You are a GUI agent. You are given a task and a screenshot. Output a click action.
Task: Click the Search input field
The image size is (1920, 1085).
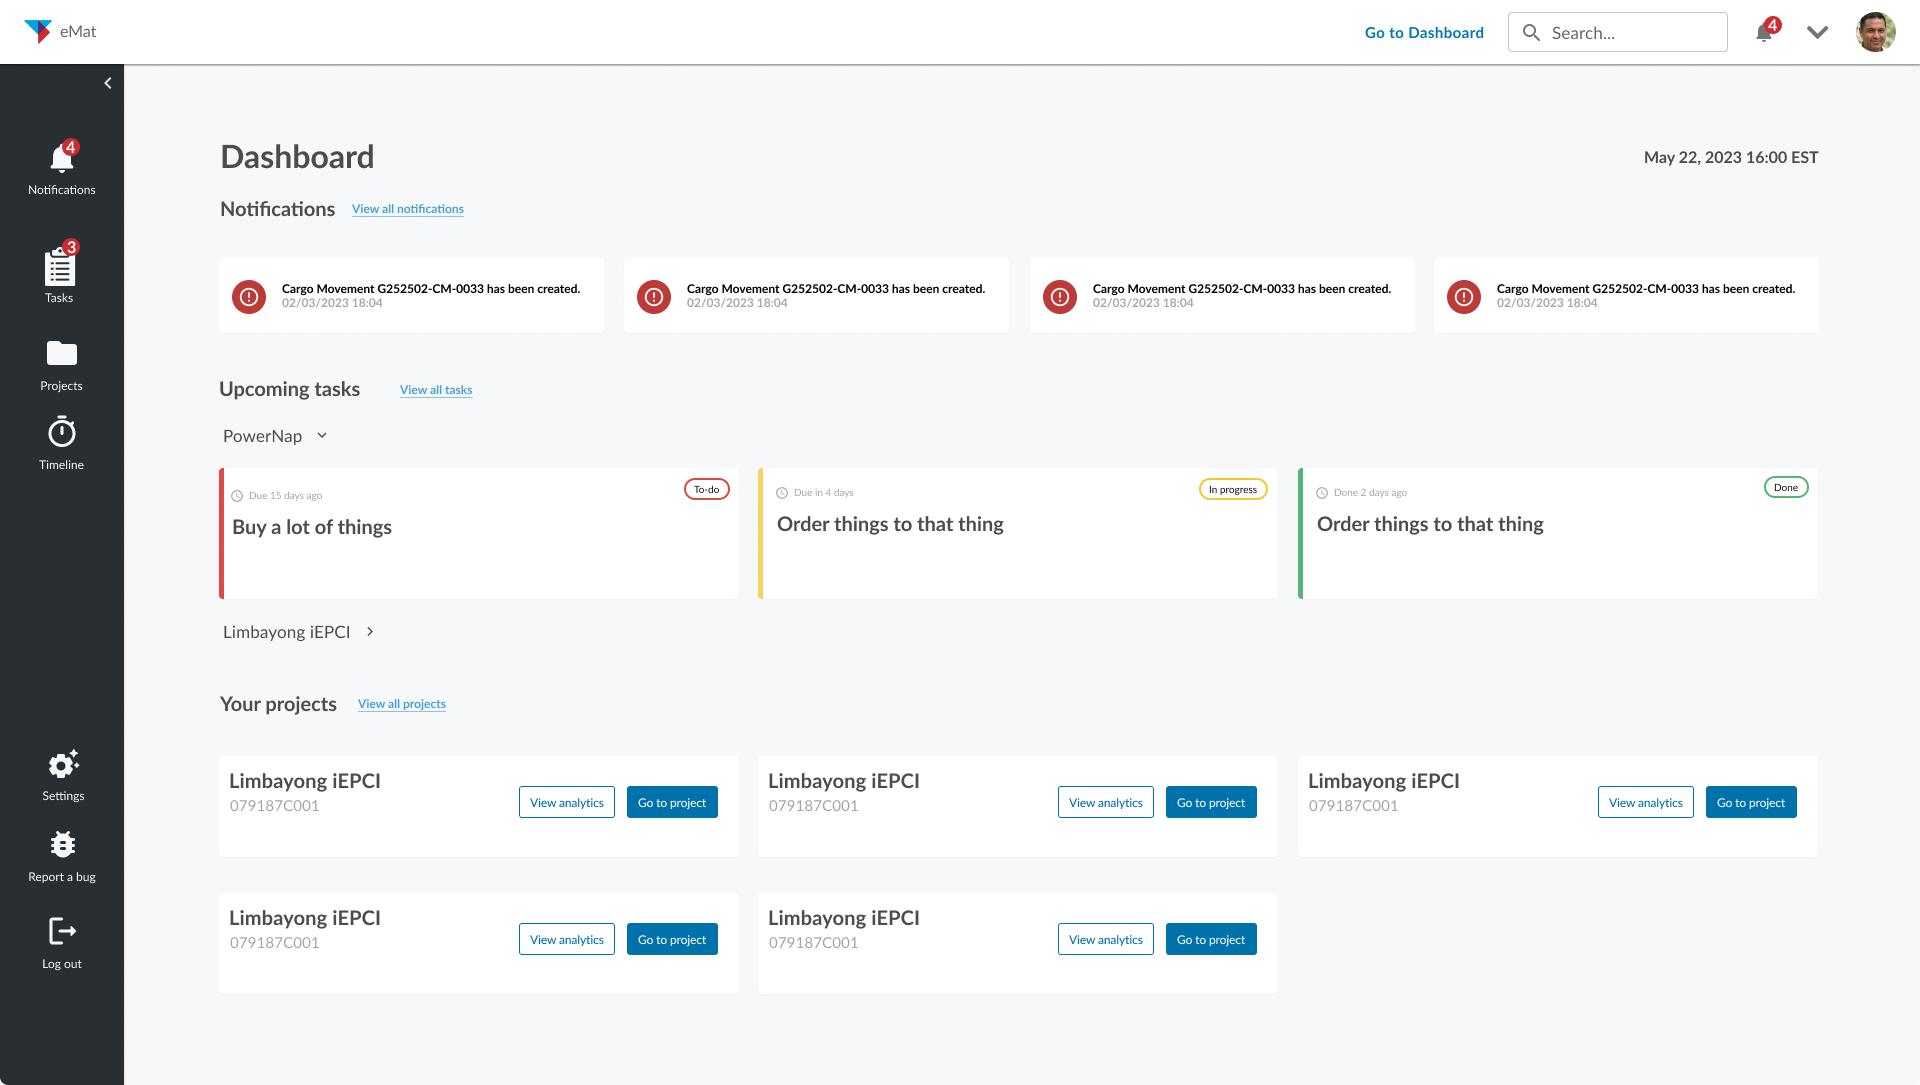tap(1617, 32)
